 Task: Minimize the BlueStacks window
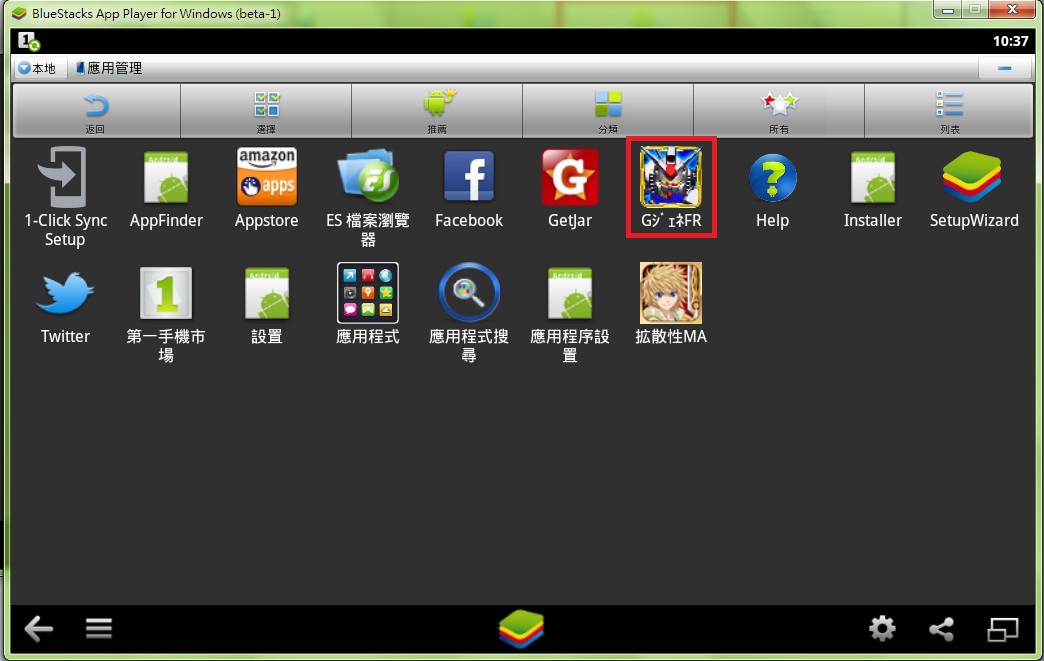pos(948,10)
